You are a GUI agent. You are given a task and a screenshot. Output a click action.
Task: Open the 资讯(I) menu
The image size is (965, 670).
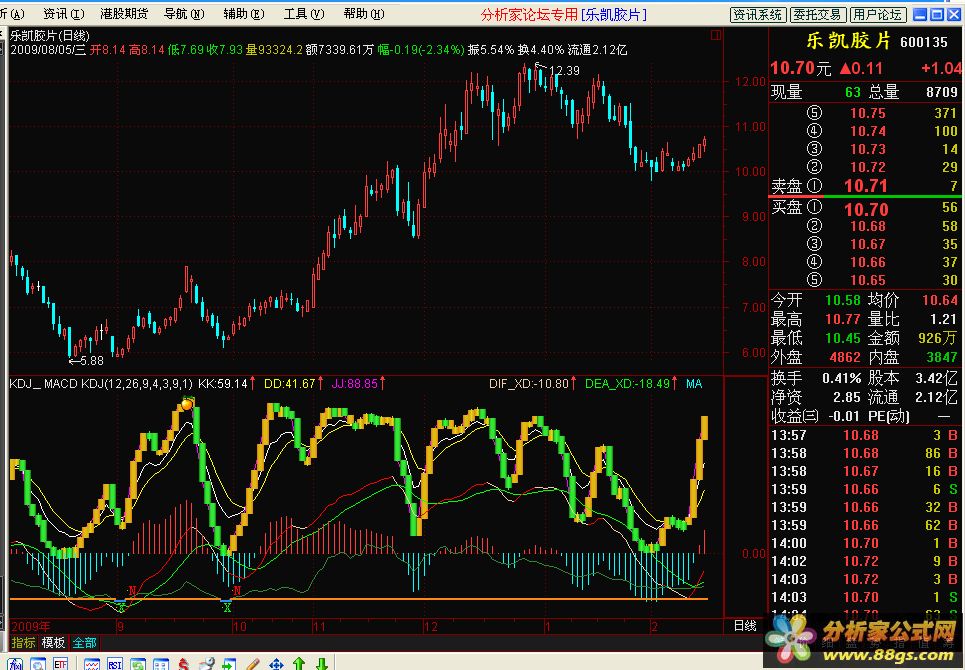[x=63, y=14]
